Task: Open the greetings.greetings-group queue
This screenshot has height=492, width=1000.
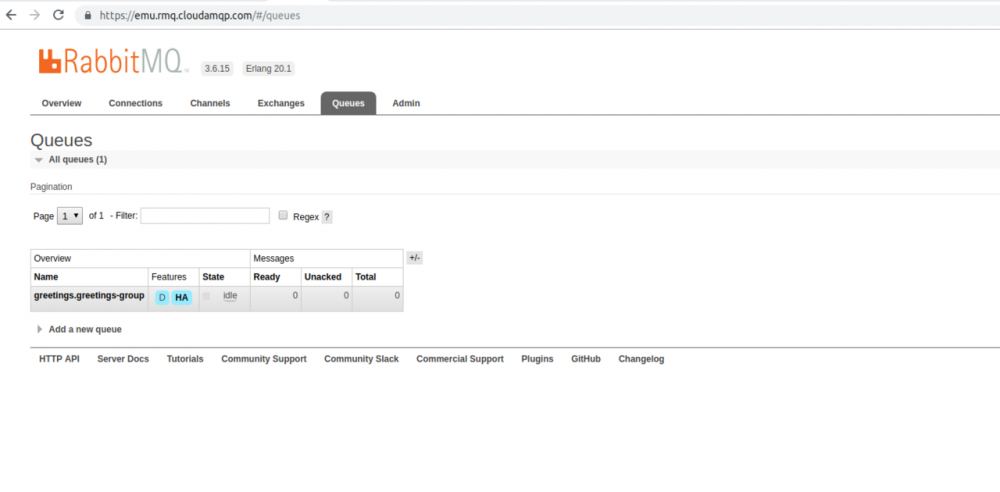Action: tap(89, 295)
